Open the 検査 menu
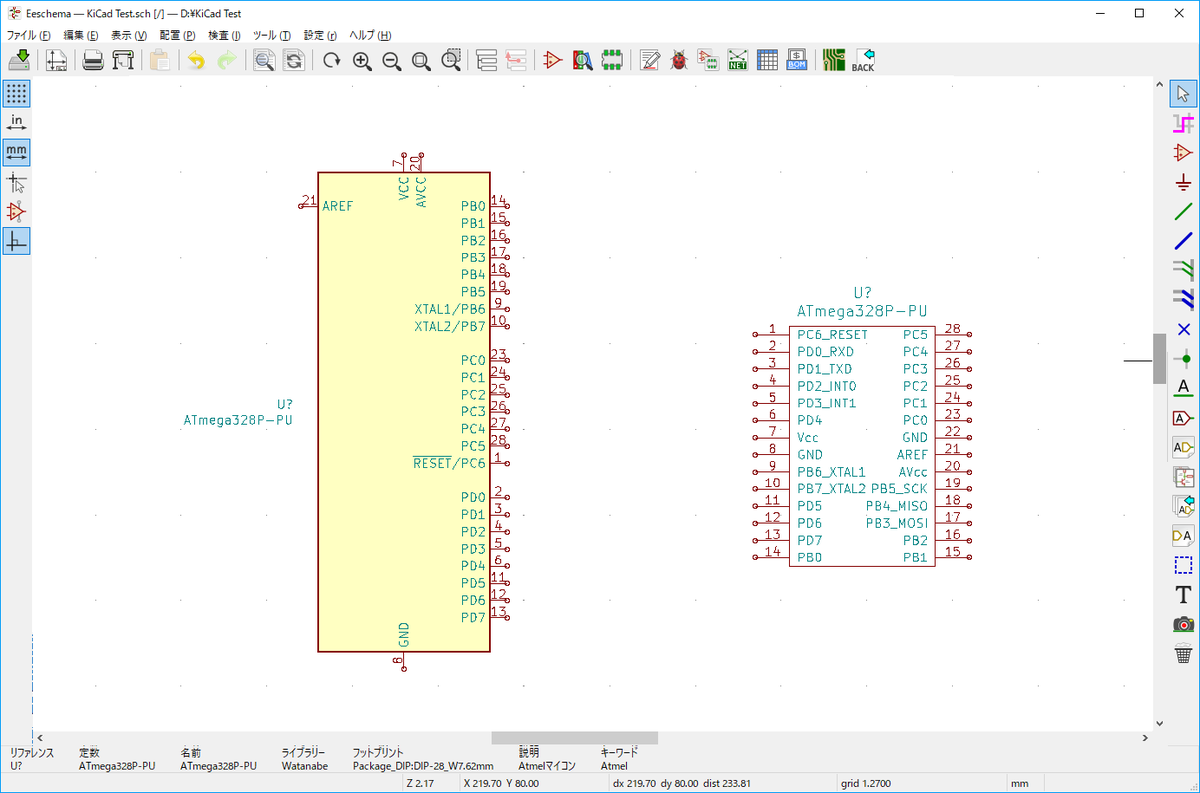Image resolution: width=1200 pixels, height=793 pixels. [224, 35]
